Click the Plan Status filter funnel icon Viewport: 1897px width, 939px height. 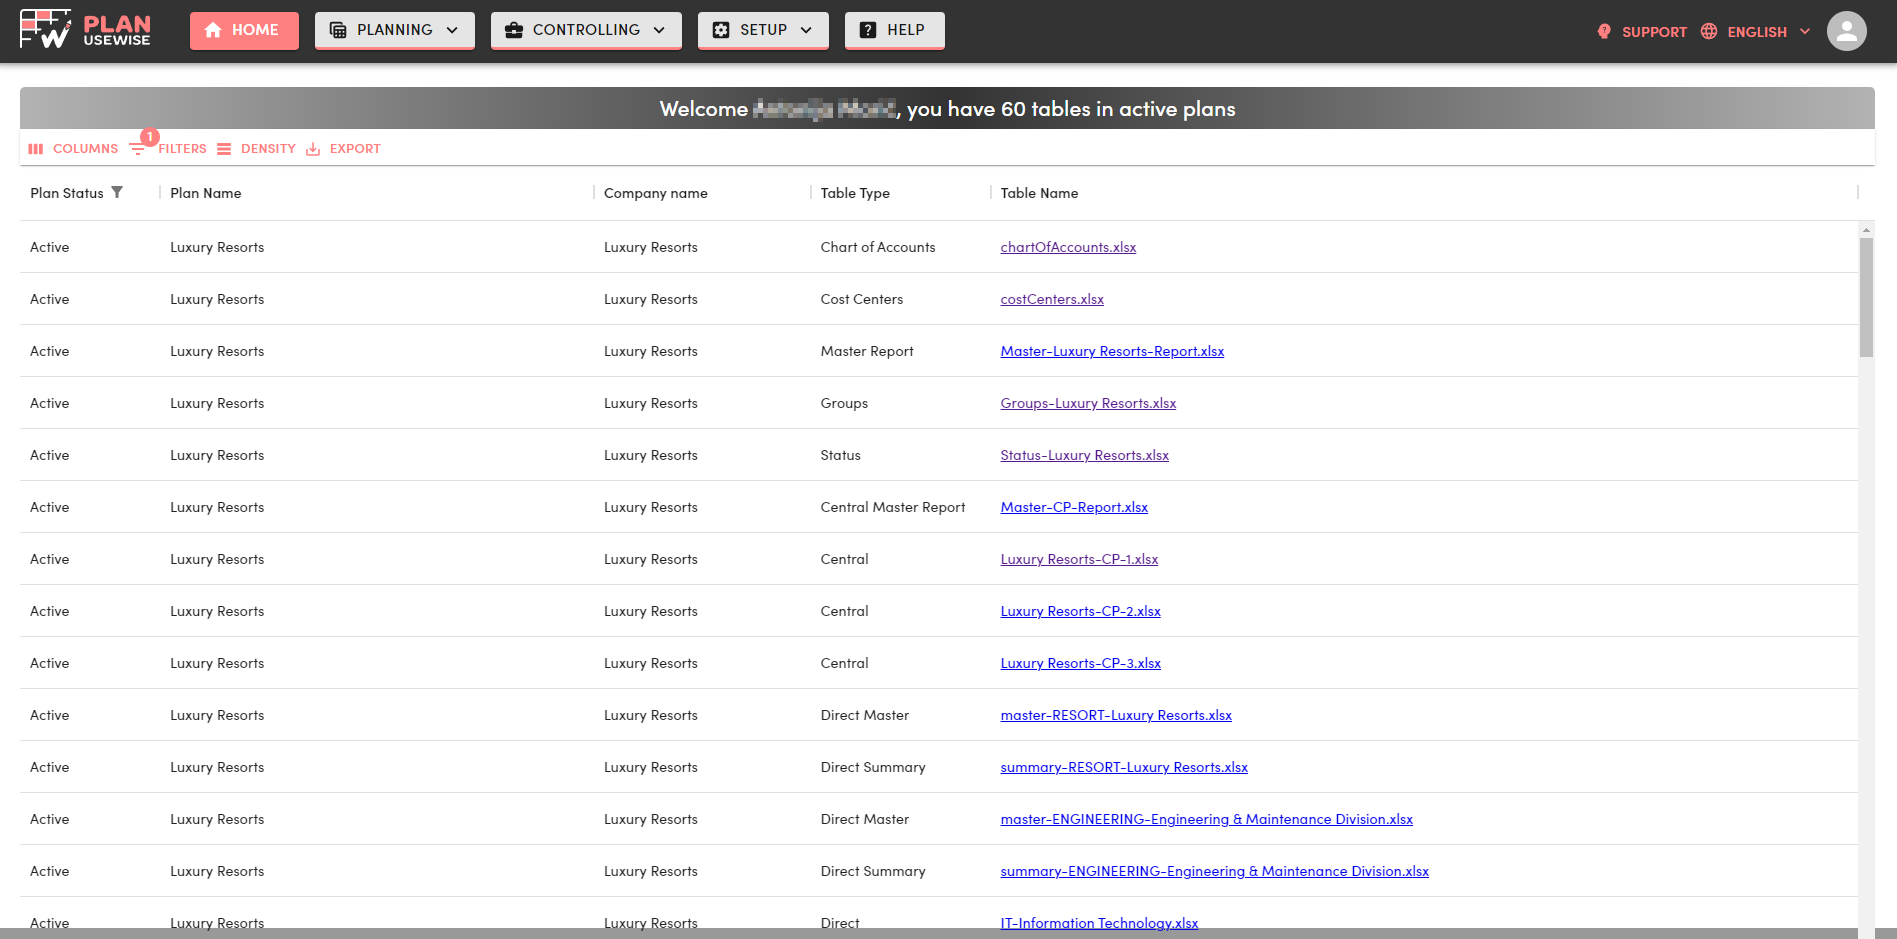[x=117, y=192]
